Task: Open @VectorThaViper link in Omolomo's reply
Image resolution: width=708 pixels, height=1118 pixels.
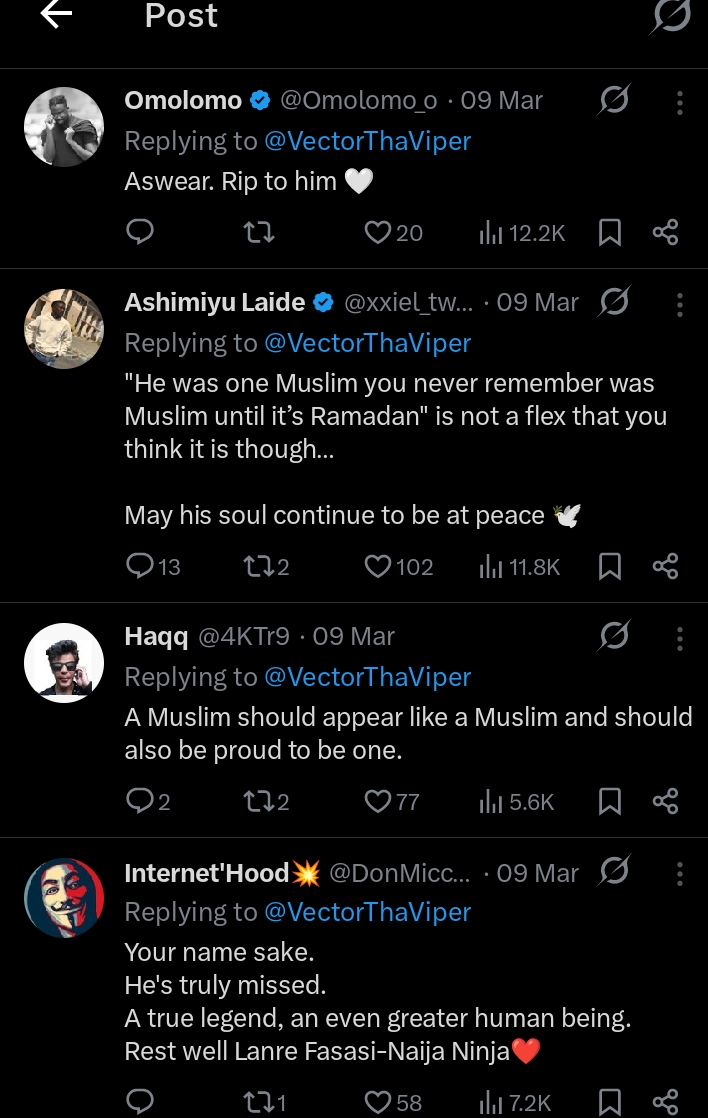Action: pos(367,141)
